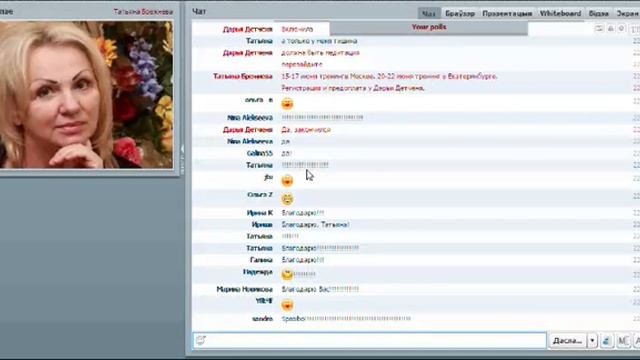Click 'Spasibo' message from sandra
The image size is (640, 360).
coord(346,319)
